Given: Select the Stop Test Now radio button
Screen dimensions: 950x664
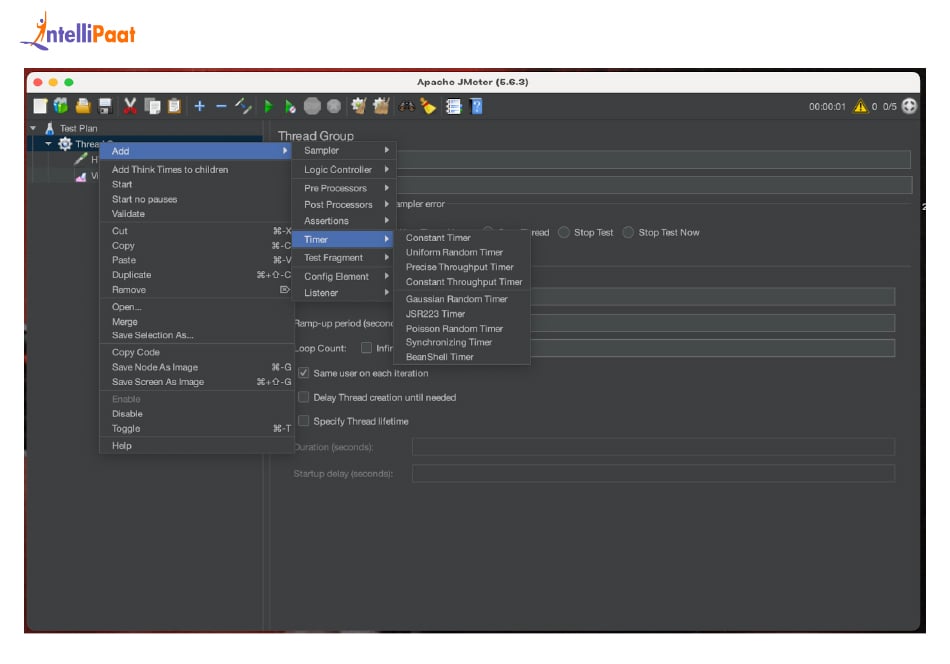Looking at the screenshot, I should tap(628, 233).
